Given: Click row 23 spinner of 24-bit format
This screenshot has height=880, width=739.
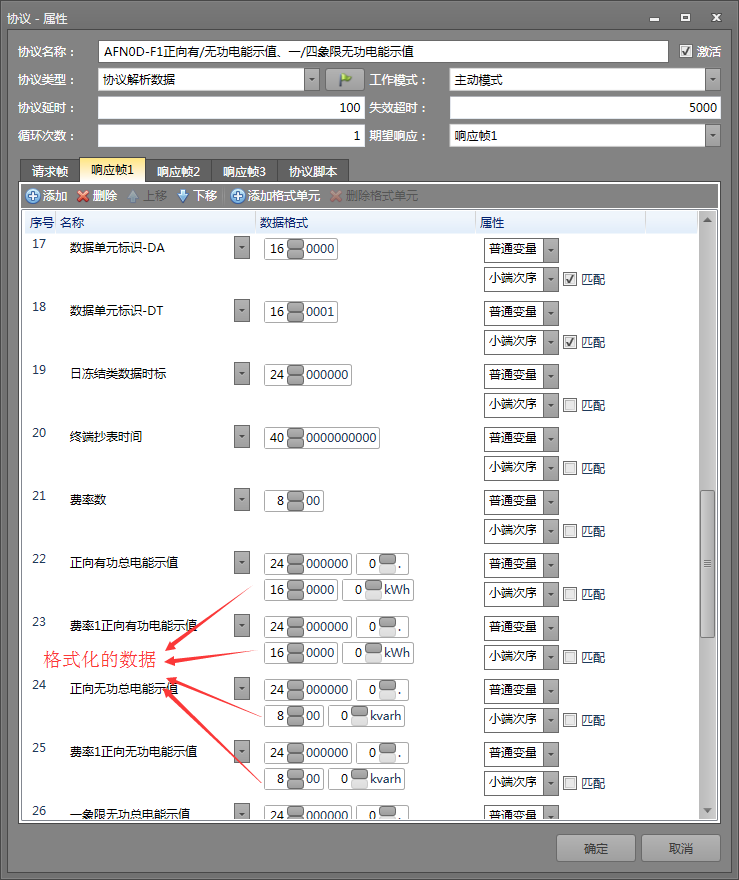Looking at the screenshot, I should (295, 626).
